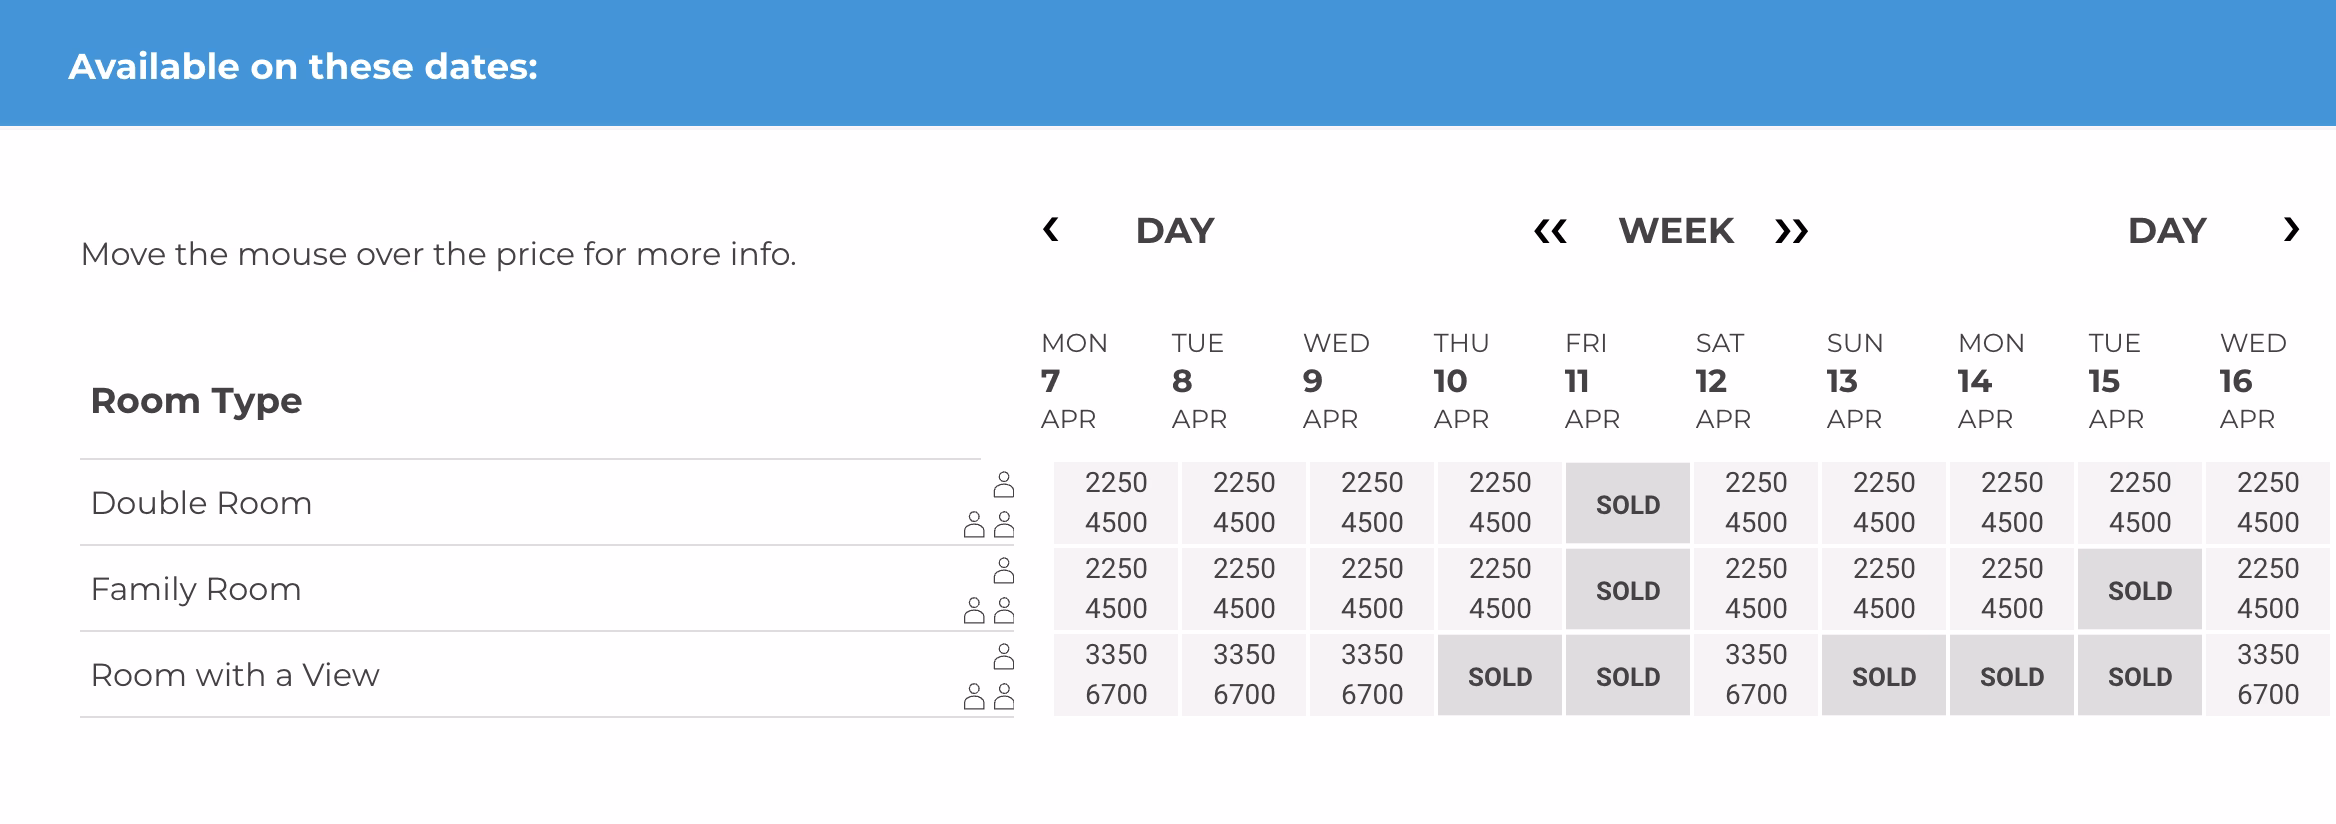Viewport: 2336px width, 824px height.
Task: Select Family Room price on Sun 13 Apr
Action: click(1884, 589)
